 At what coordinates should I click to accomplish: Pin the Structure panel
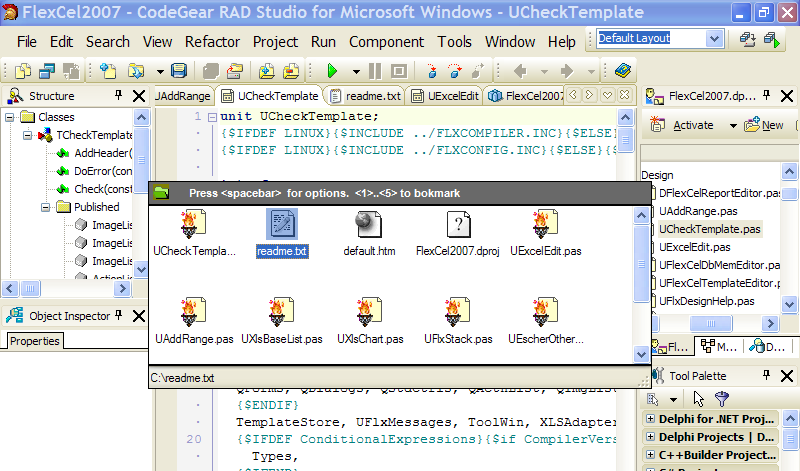coord(118,95)
